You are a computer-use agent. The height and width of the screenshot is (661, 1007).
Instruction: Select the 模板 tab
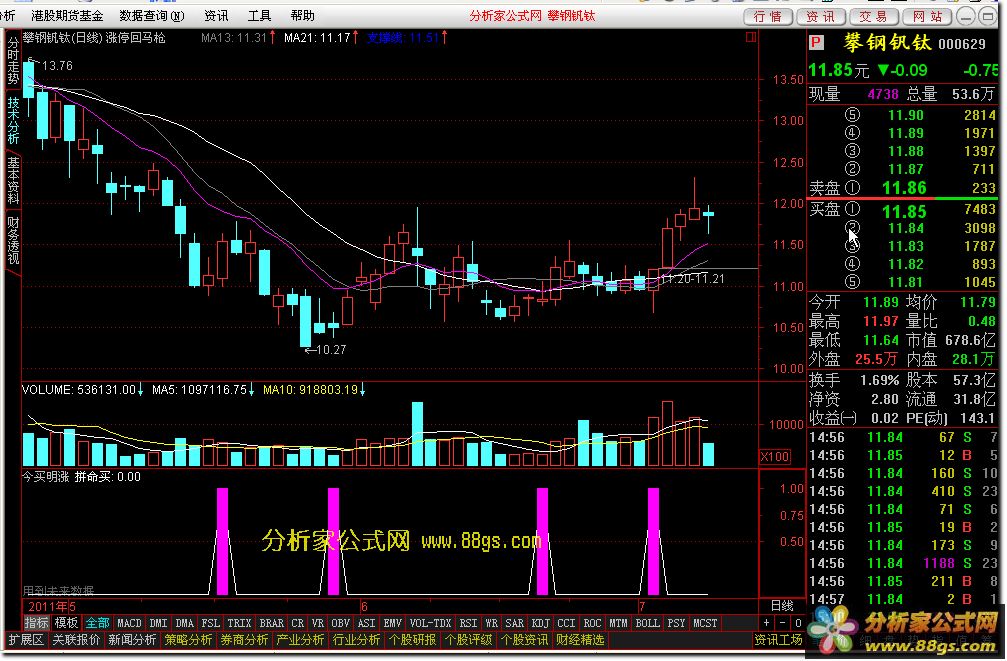point(66,622)
